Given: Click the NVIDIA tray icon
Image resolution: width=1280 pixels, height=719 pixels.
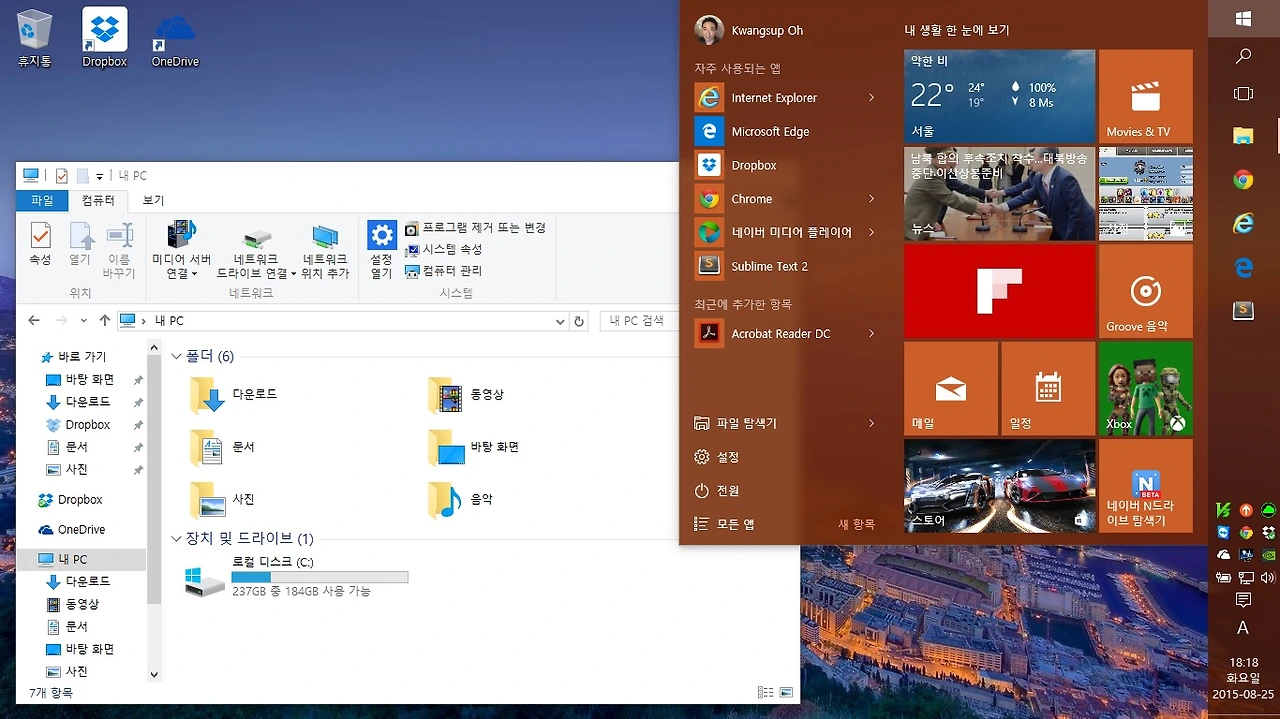Looking at the screenshot, I should coord(1268,554).
